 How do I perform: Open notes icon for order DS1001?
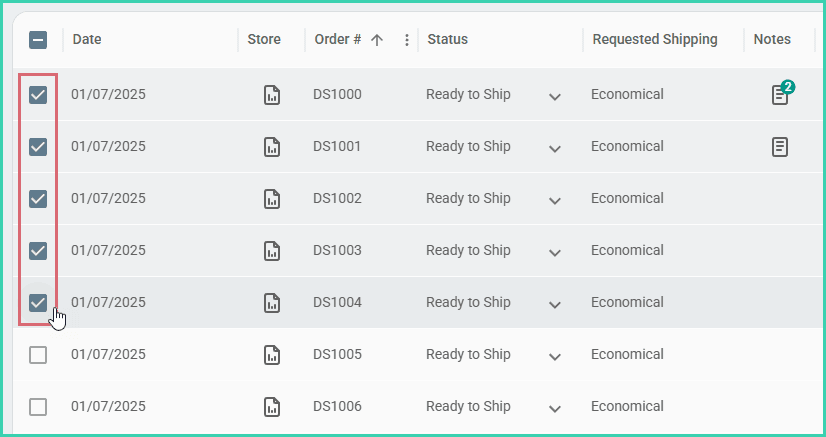coord(780,147)
